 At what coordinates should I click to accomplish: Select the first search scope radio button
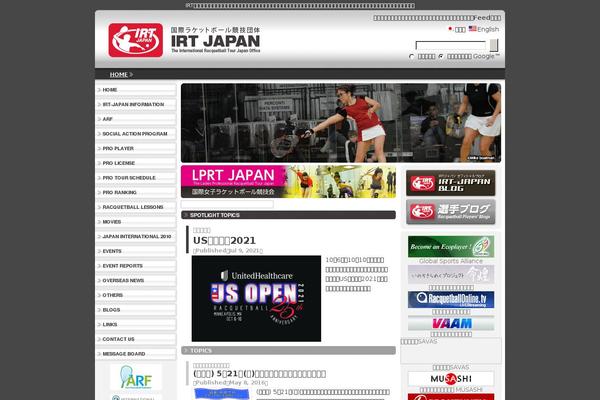411,56
